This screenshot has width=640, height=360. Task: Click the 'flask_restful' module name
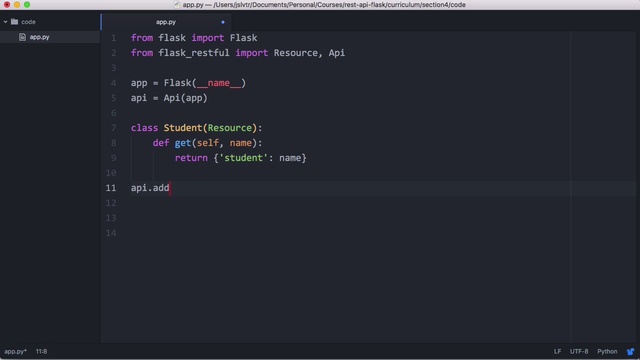point(194,53)
